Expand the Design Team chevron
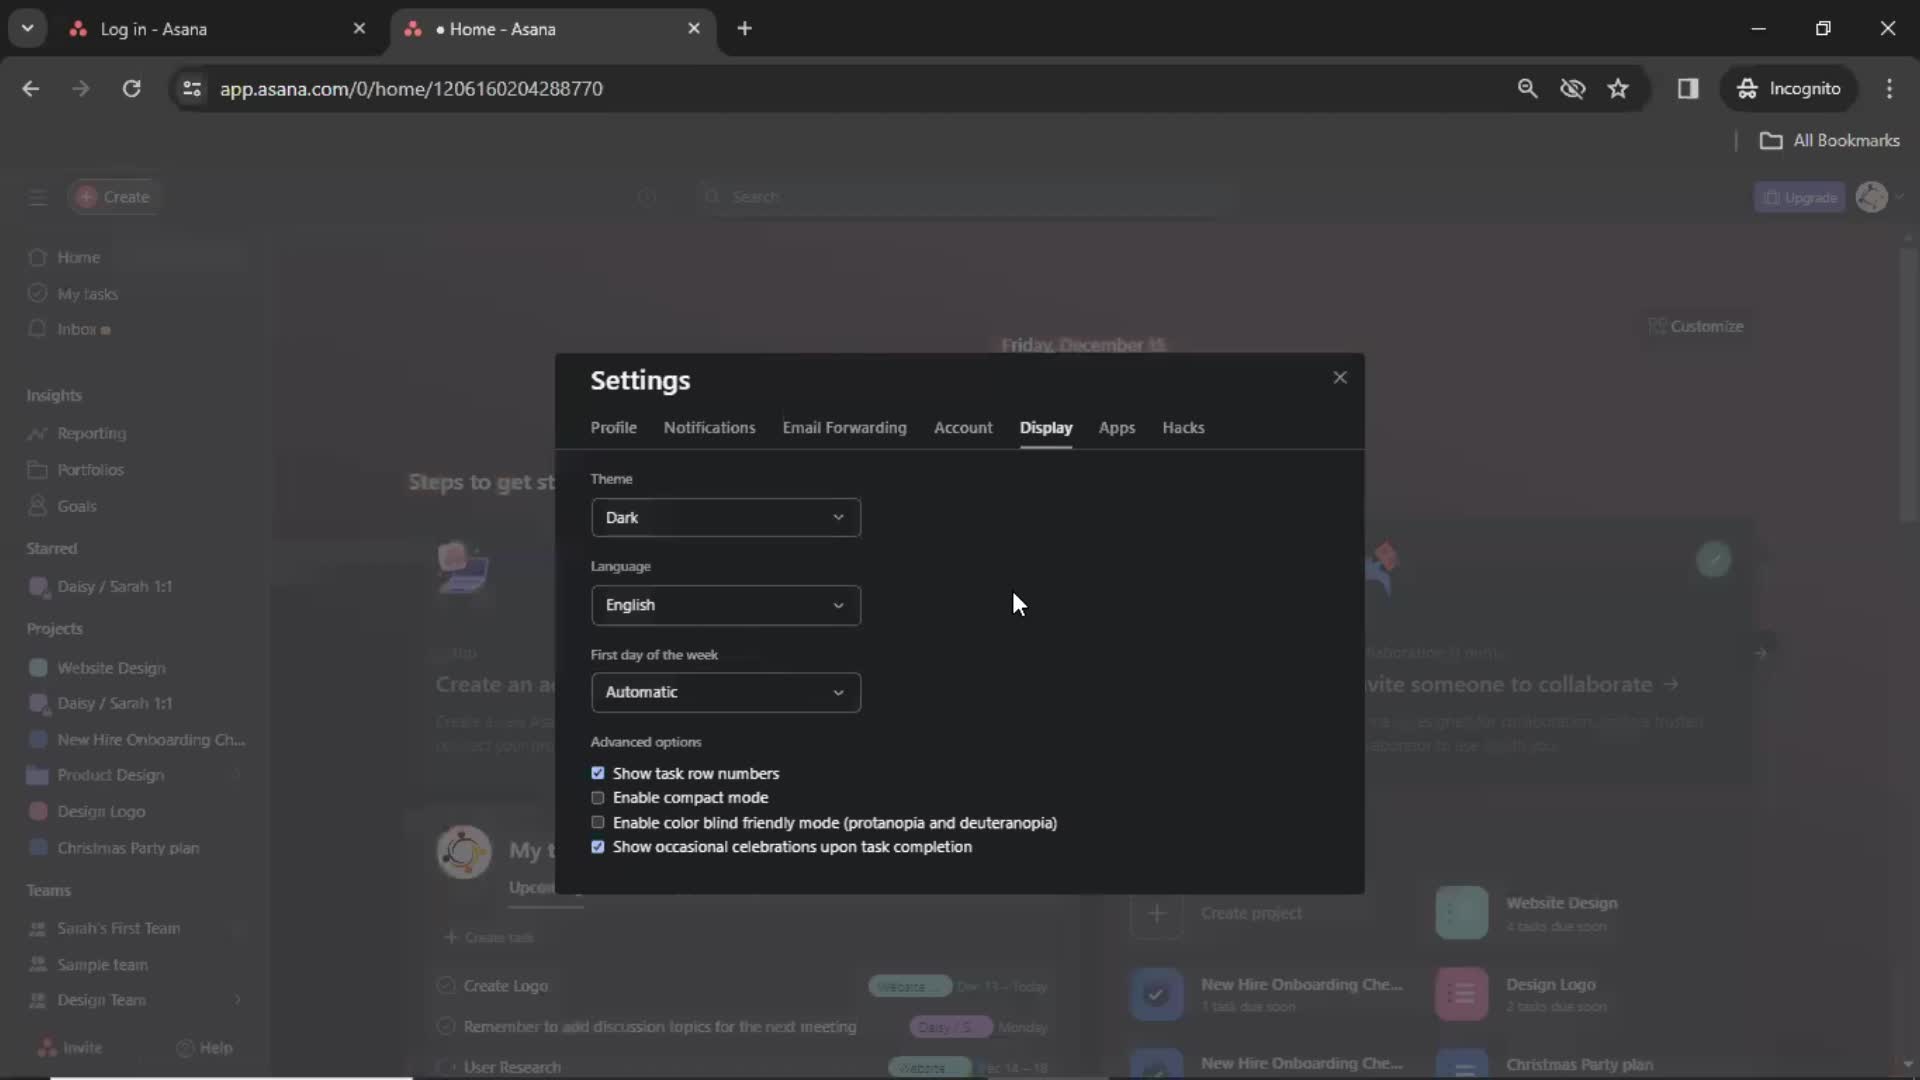The image size is (1920, 1080). tap(237, 999)
